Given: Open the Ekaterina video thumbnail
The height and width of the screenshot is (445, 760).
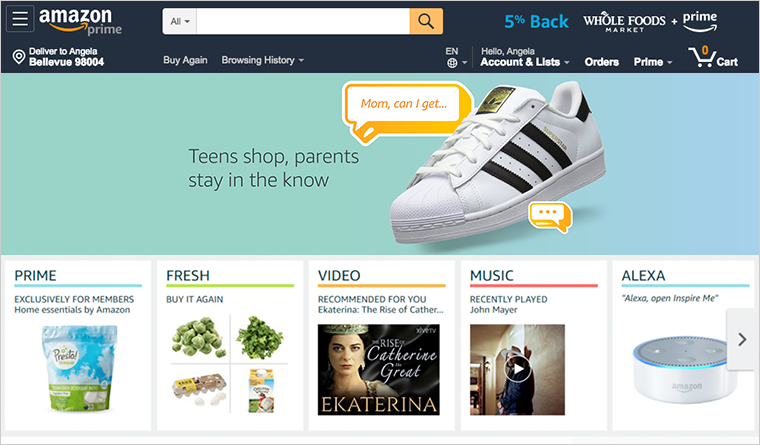Looking at the screenshot, I should (x=379, y=370).
